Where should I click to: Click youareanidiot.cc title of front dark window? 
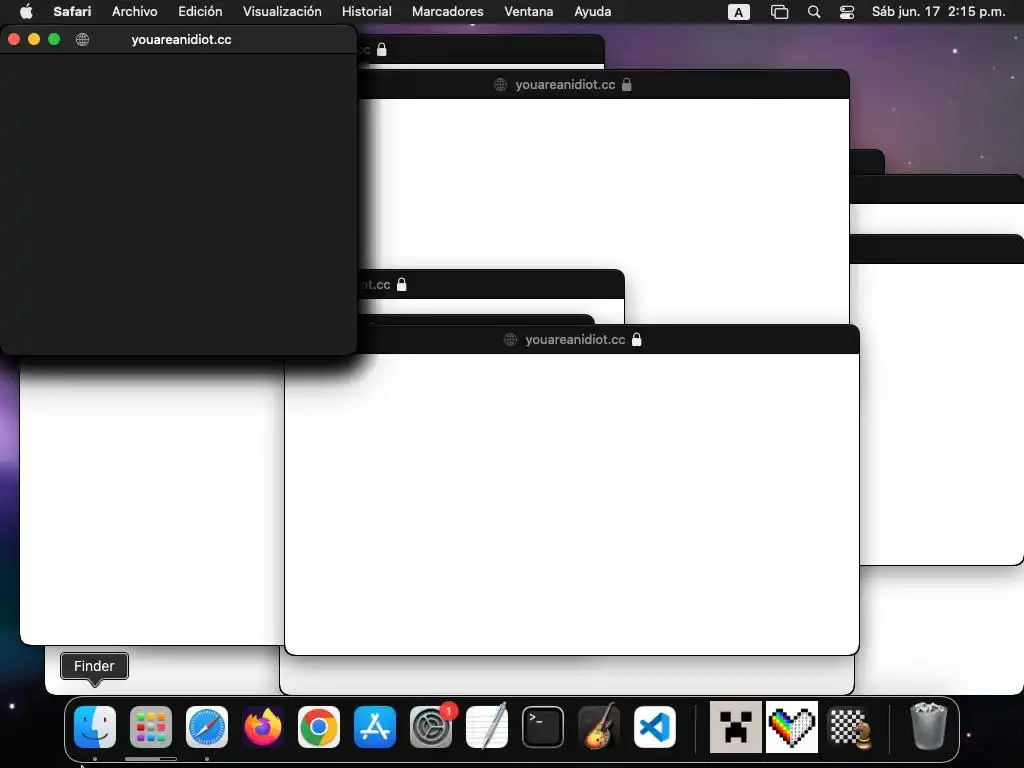point(181,39)
